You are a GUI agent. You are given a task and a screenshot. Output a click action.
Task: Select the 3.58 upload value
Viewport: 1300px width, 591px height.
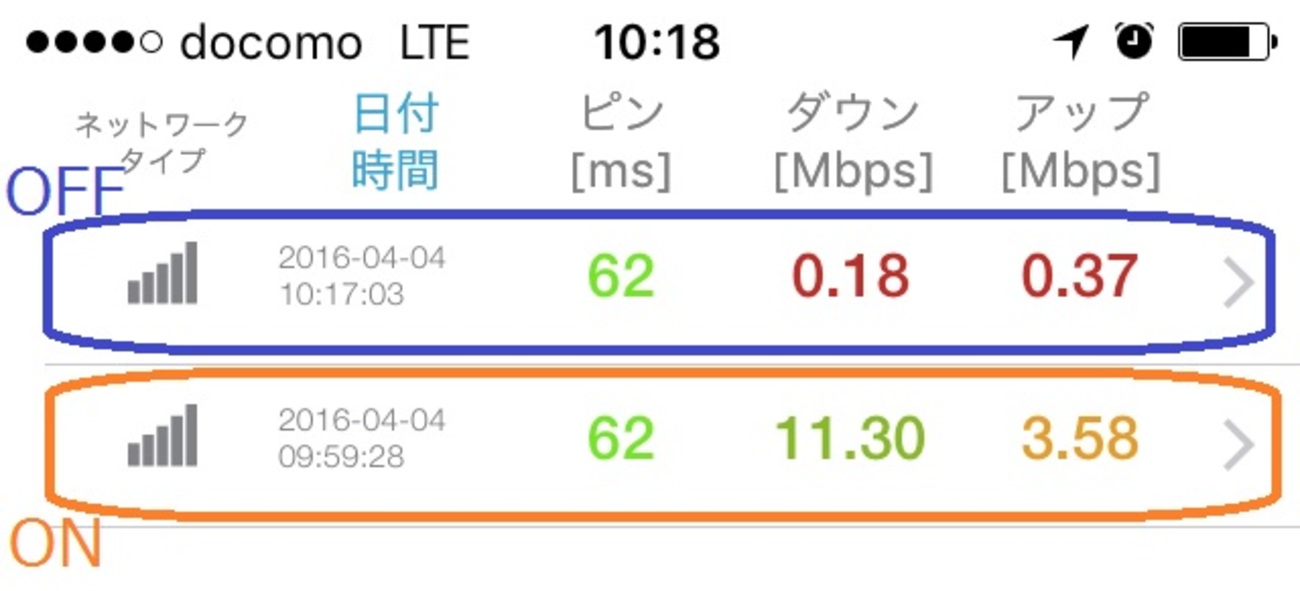click(x=1080, y=438)
